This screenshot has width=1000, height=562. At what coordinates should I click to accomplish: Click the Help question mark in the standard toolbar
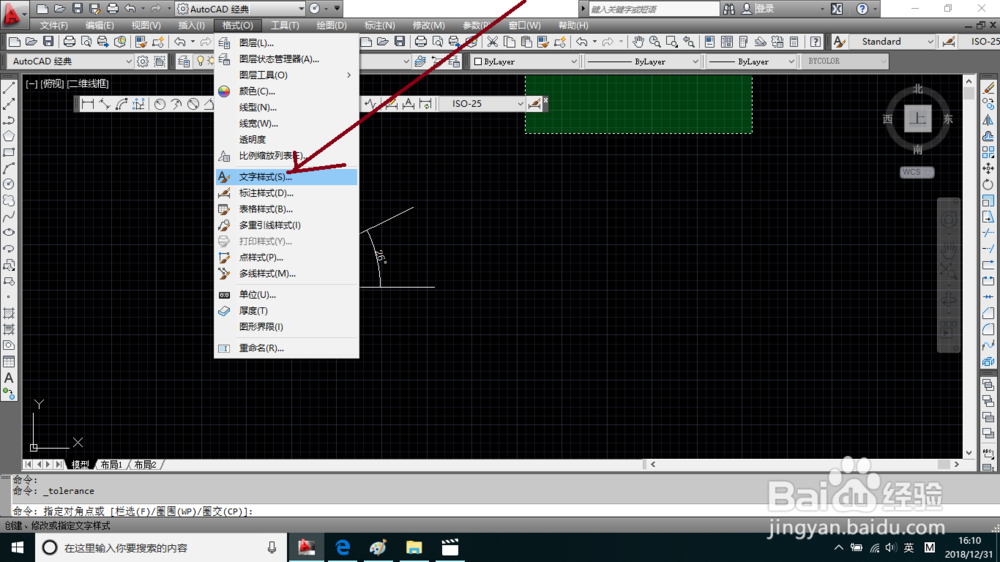click(x=816, y=42)
